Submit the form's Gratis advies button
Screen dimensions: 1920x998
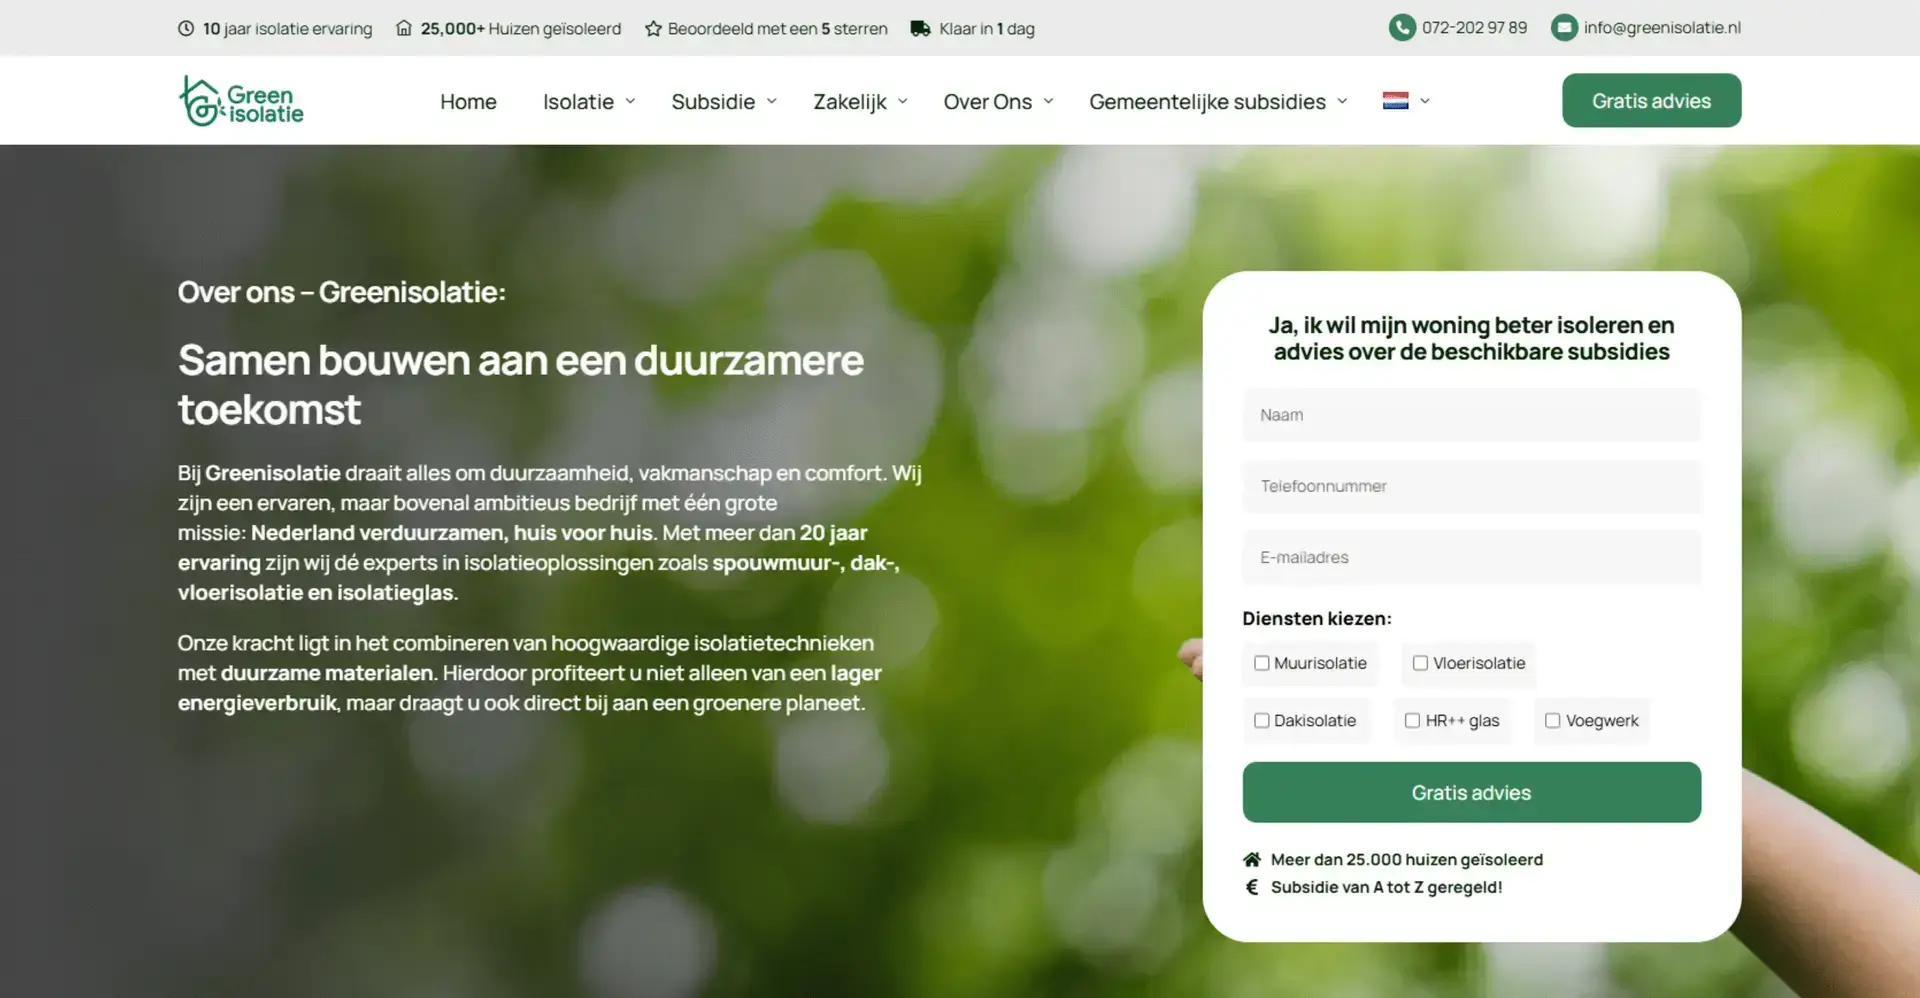click(1471, 793)
